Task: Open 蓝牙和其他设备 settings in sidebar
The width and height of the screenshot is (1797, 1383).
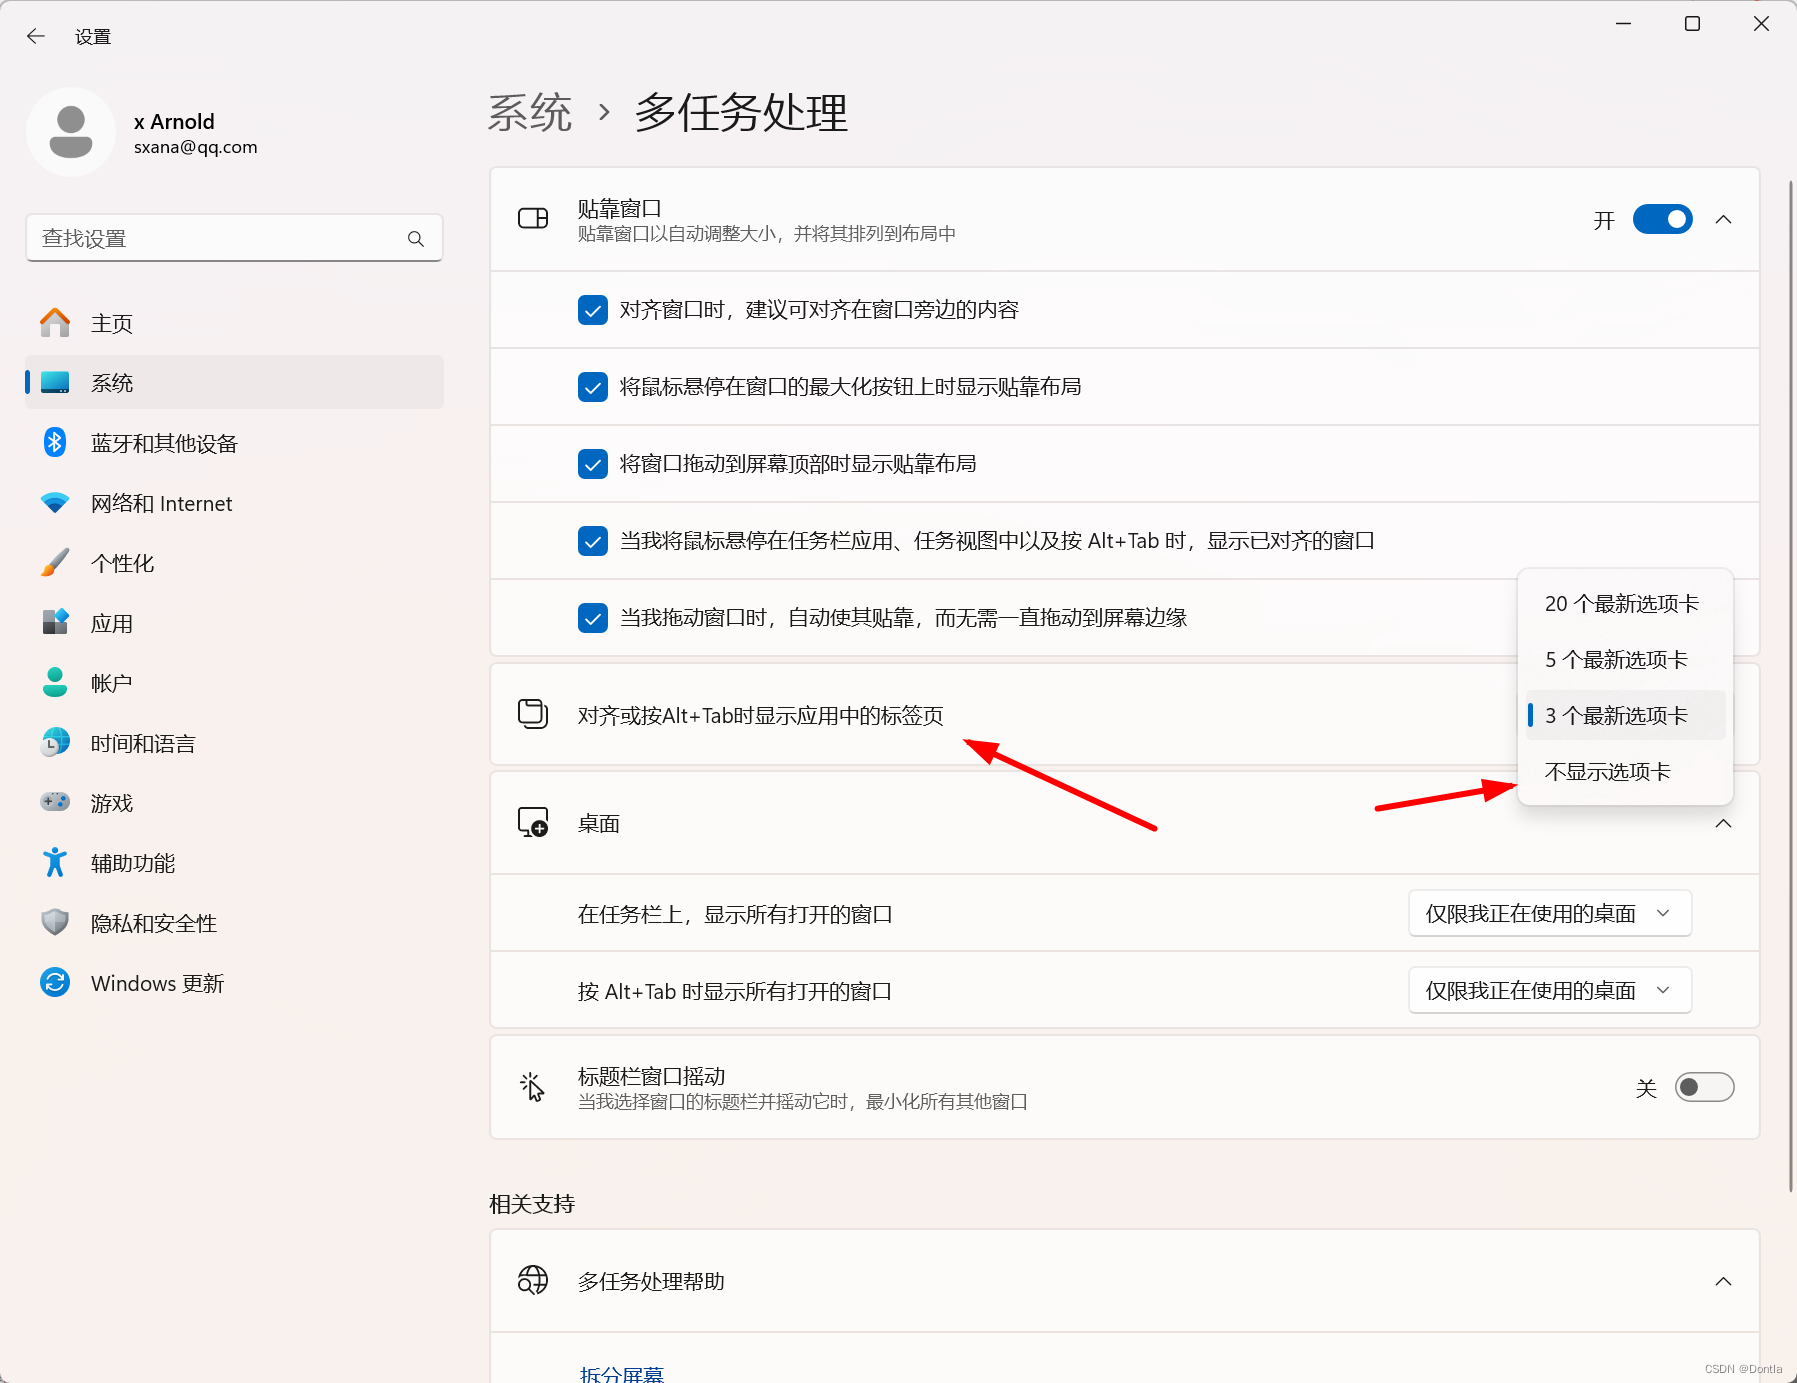Action: pos(165,442)
